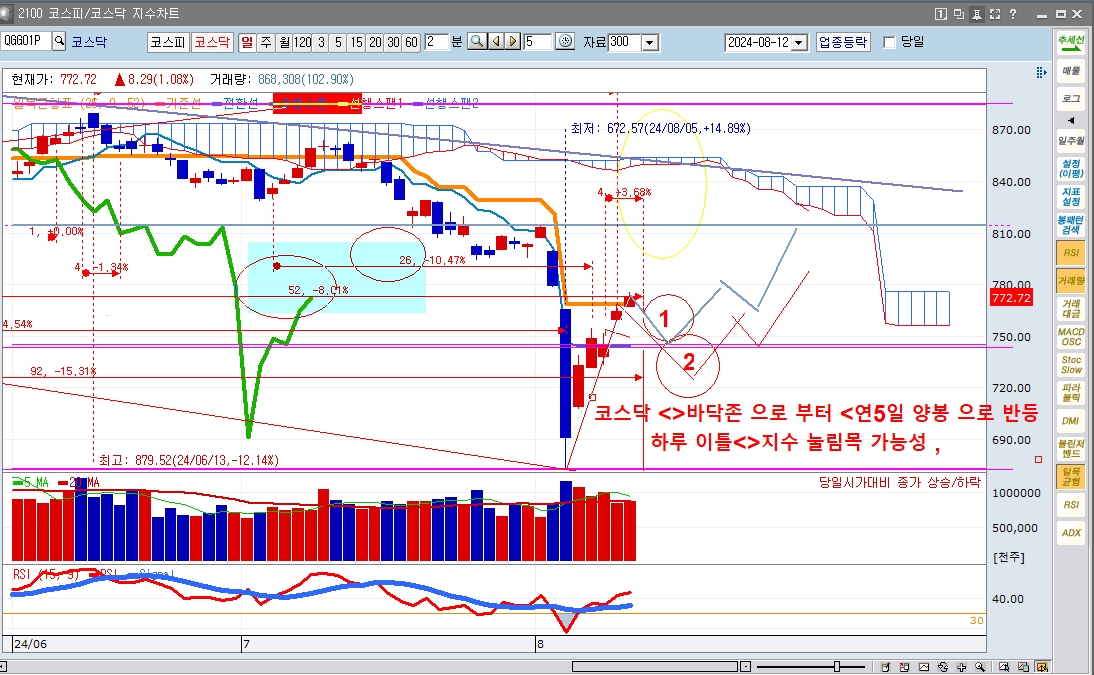The image size is (1094, 675).
Task: Click the app icon at title bar left
Action: (x=6, y=13)
